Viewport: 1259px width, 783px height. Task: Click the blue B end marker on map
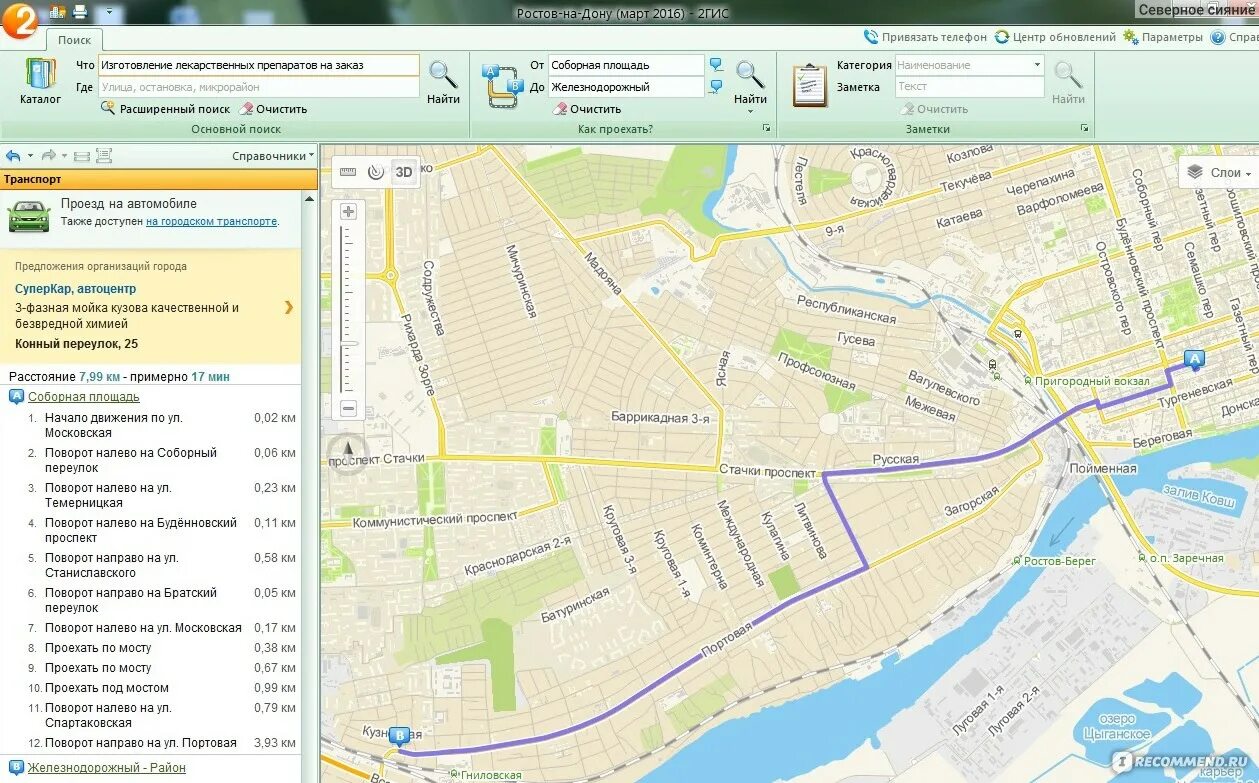click(x=399, y=738)
